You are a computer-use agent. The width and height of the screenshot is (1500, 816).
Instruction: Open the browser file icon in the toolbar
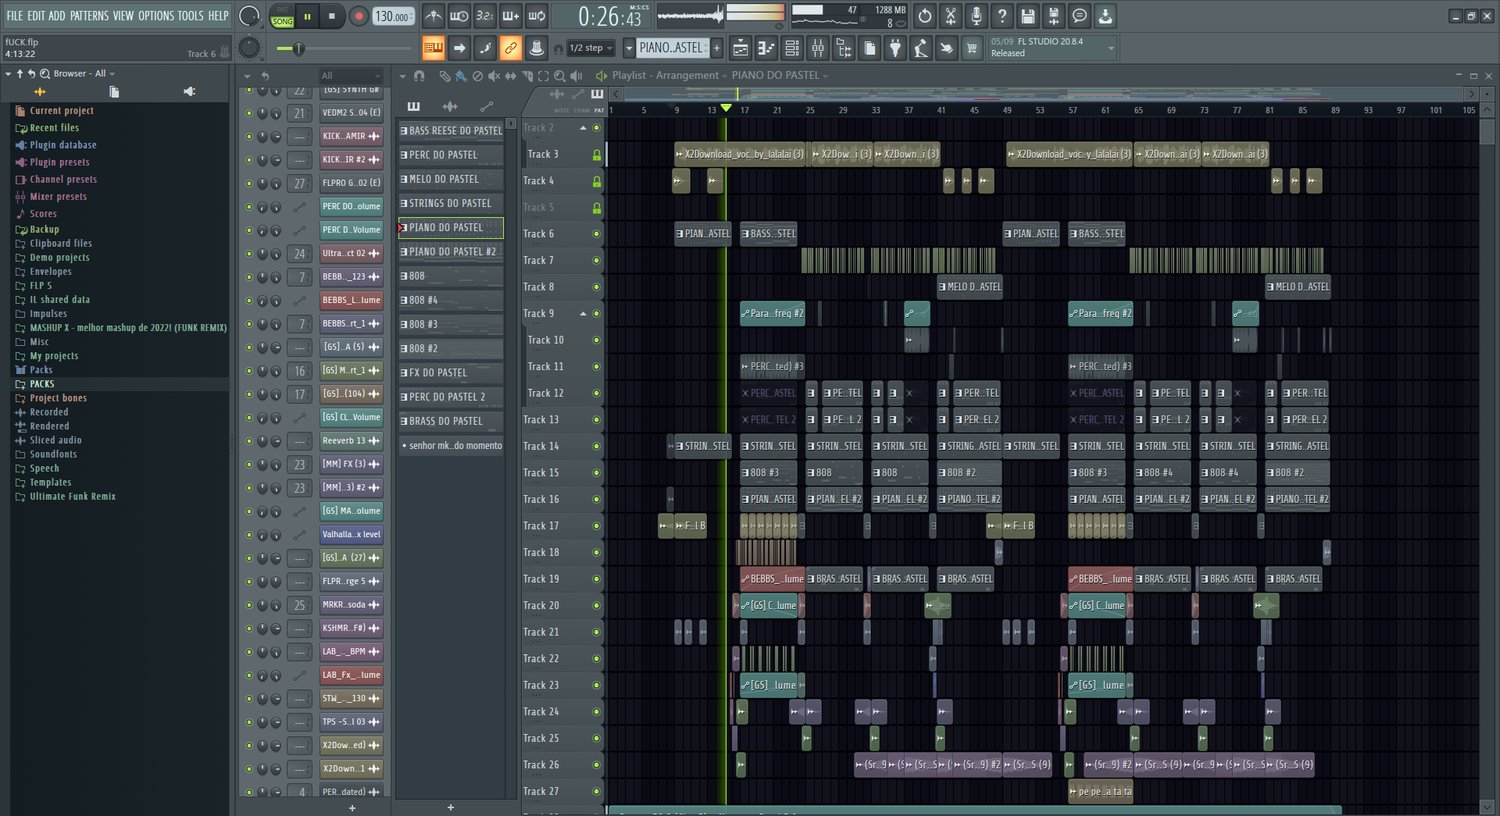[868, 48]
